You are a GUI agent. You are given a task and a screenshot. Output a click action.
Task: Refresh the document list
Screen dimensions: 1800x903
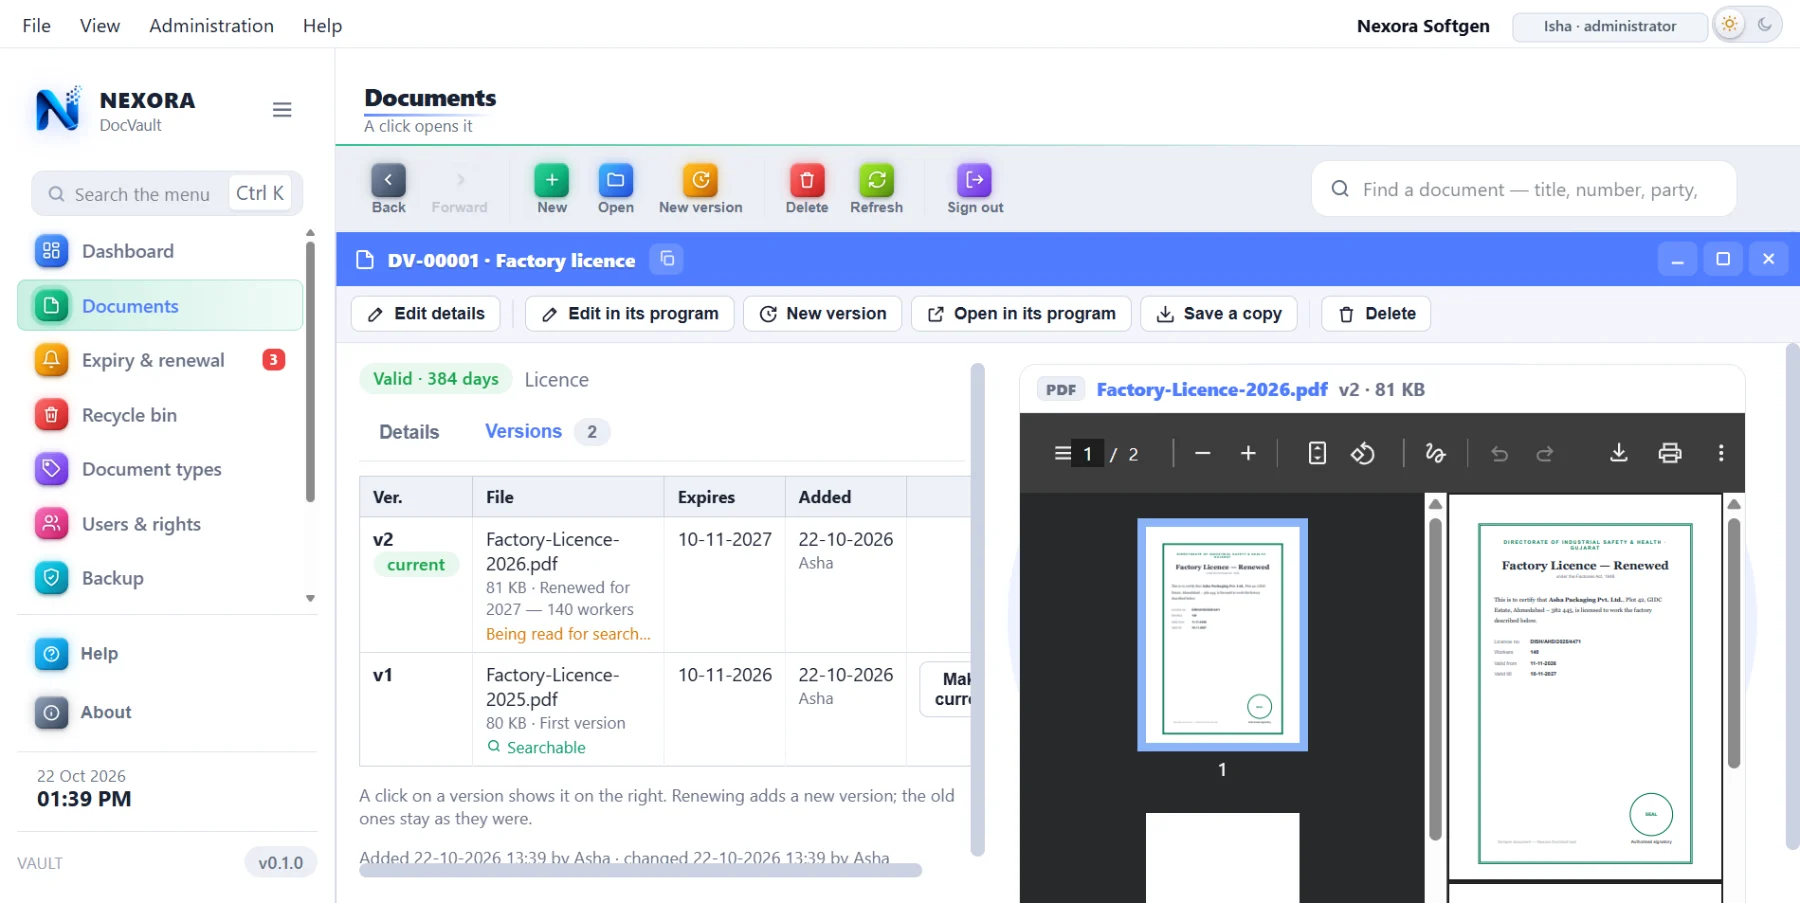coord(876,189)
